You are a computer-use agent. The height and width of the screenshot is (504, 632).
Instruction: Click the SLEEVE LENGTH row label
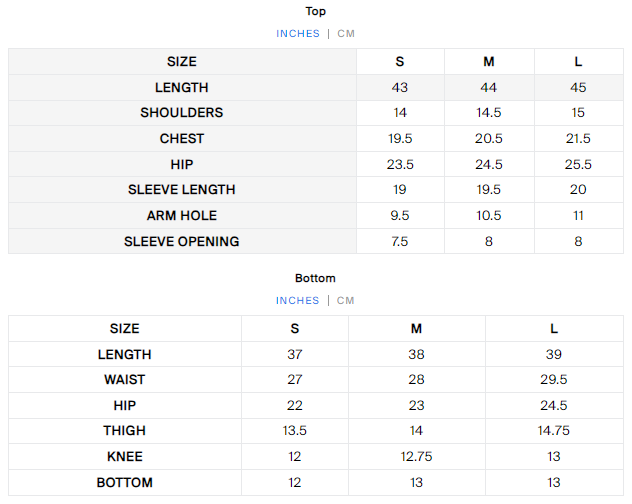pyautogui.click(x=182, y=190)
